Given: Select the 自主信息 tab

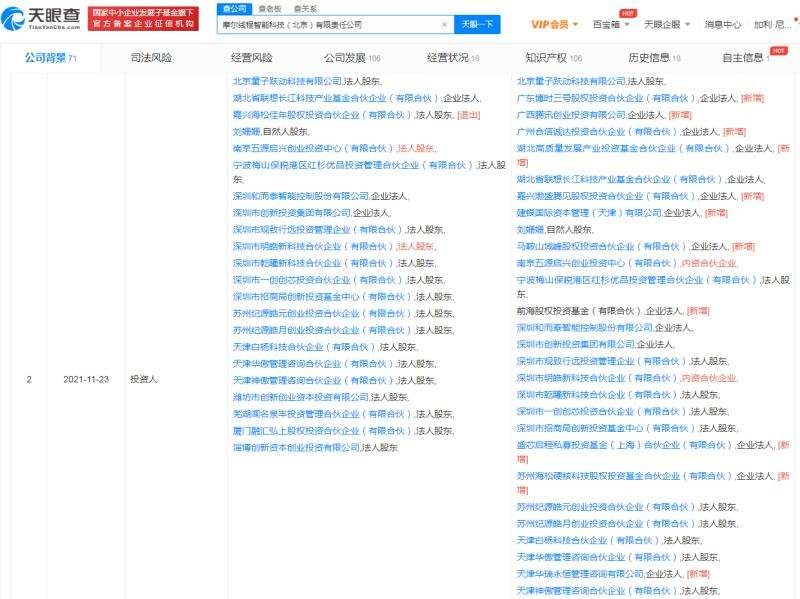Looking at the screenshot, I should pyautogui.click(x=745, y=58).
